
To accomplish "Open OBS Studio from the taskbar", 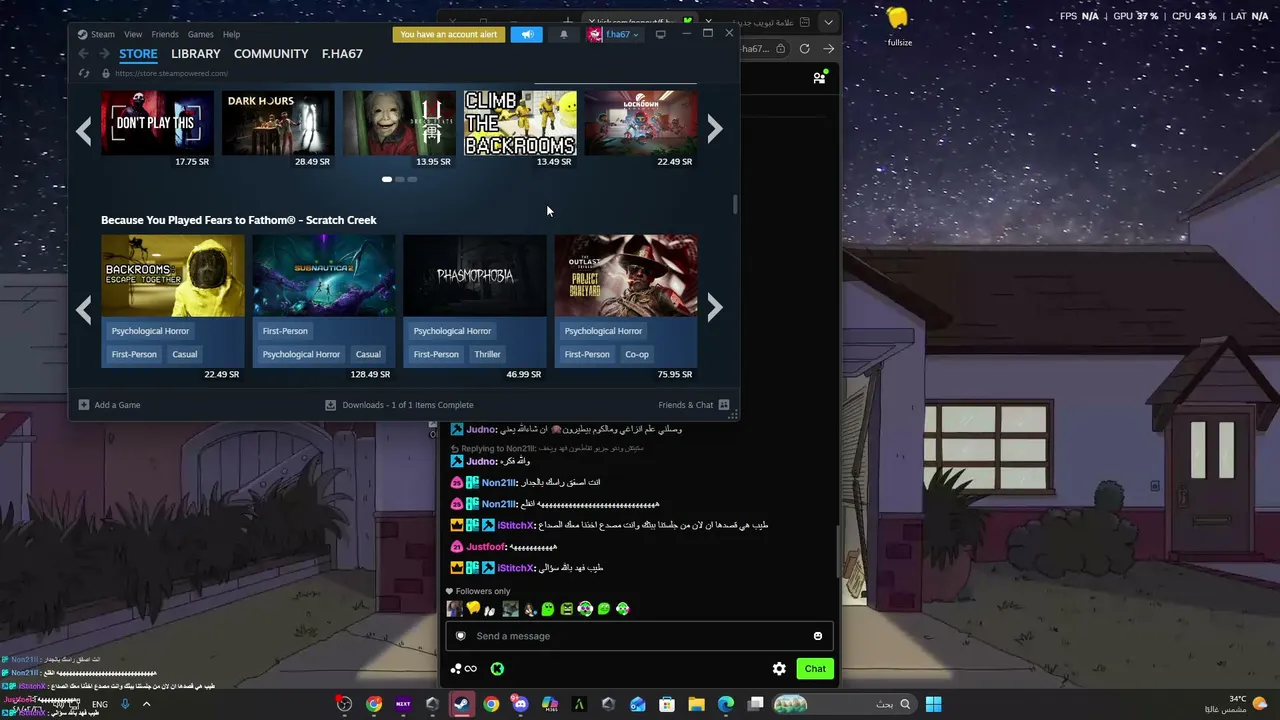I will [x=344, y=704].
